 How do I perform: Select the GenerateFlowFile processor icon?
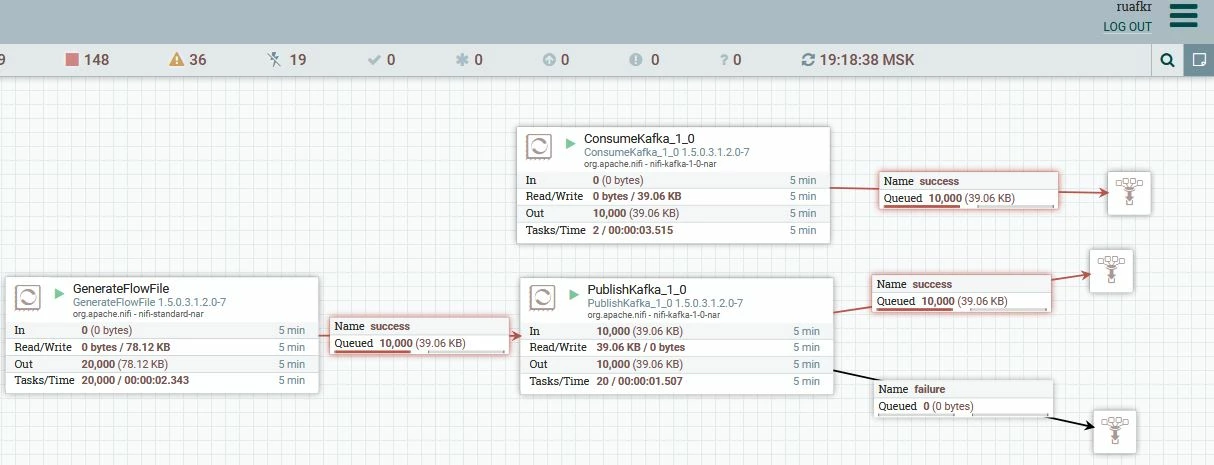coord(28,296)
